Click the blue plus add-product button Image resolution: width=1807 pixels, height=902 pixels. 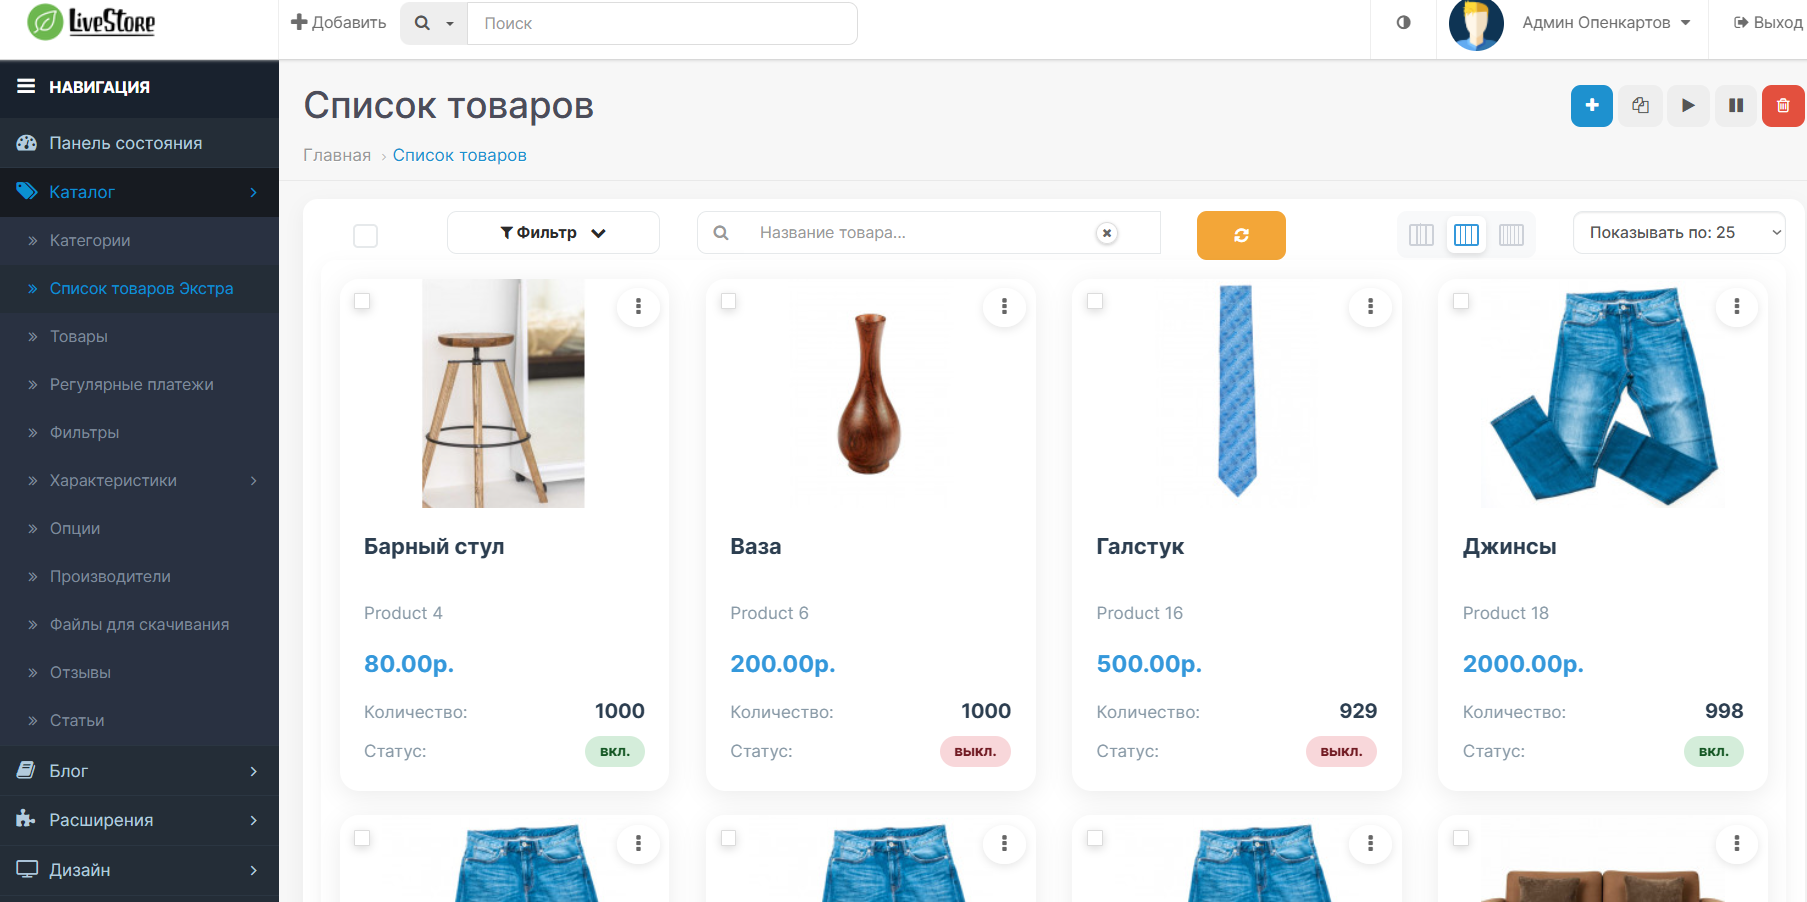(x=1591, y=106)
